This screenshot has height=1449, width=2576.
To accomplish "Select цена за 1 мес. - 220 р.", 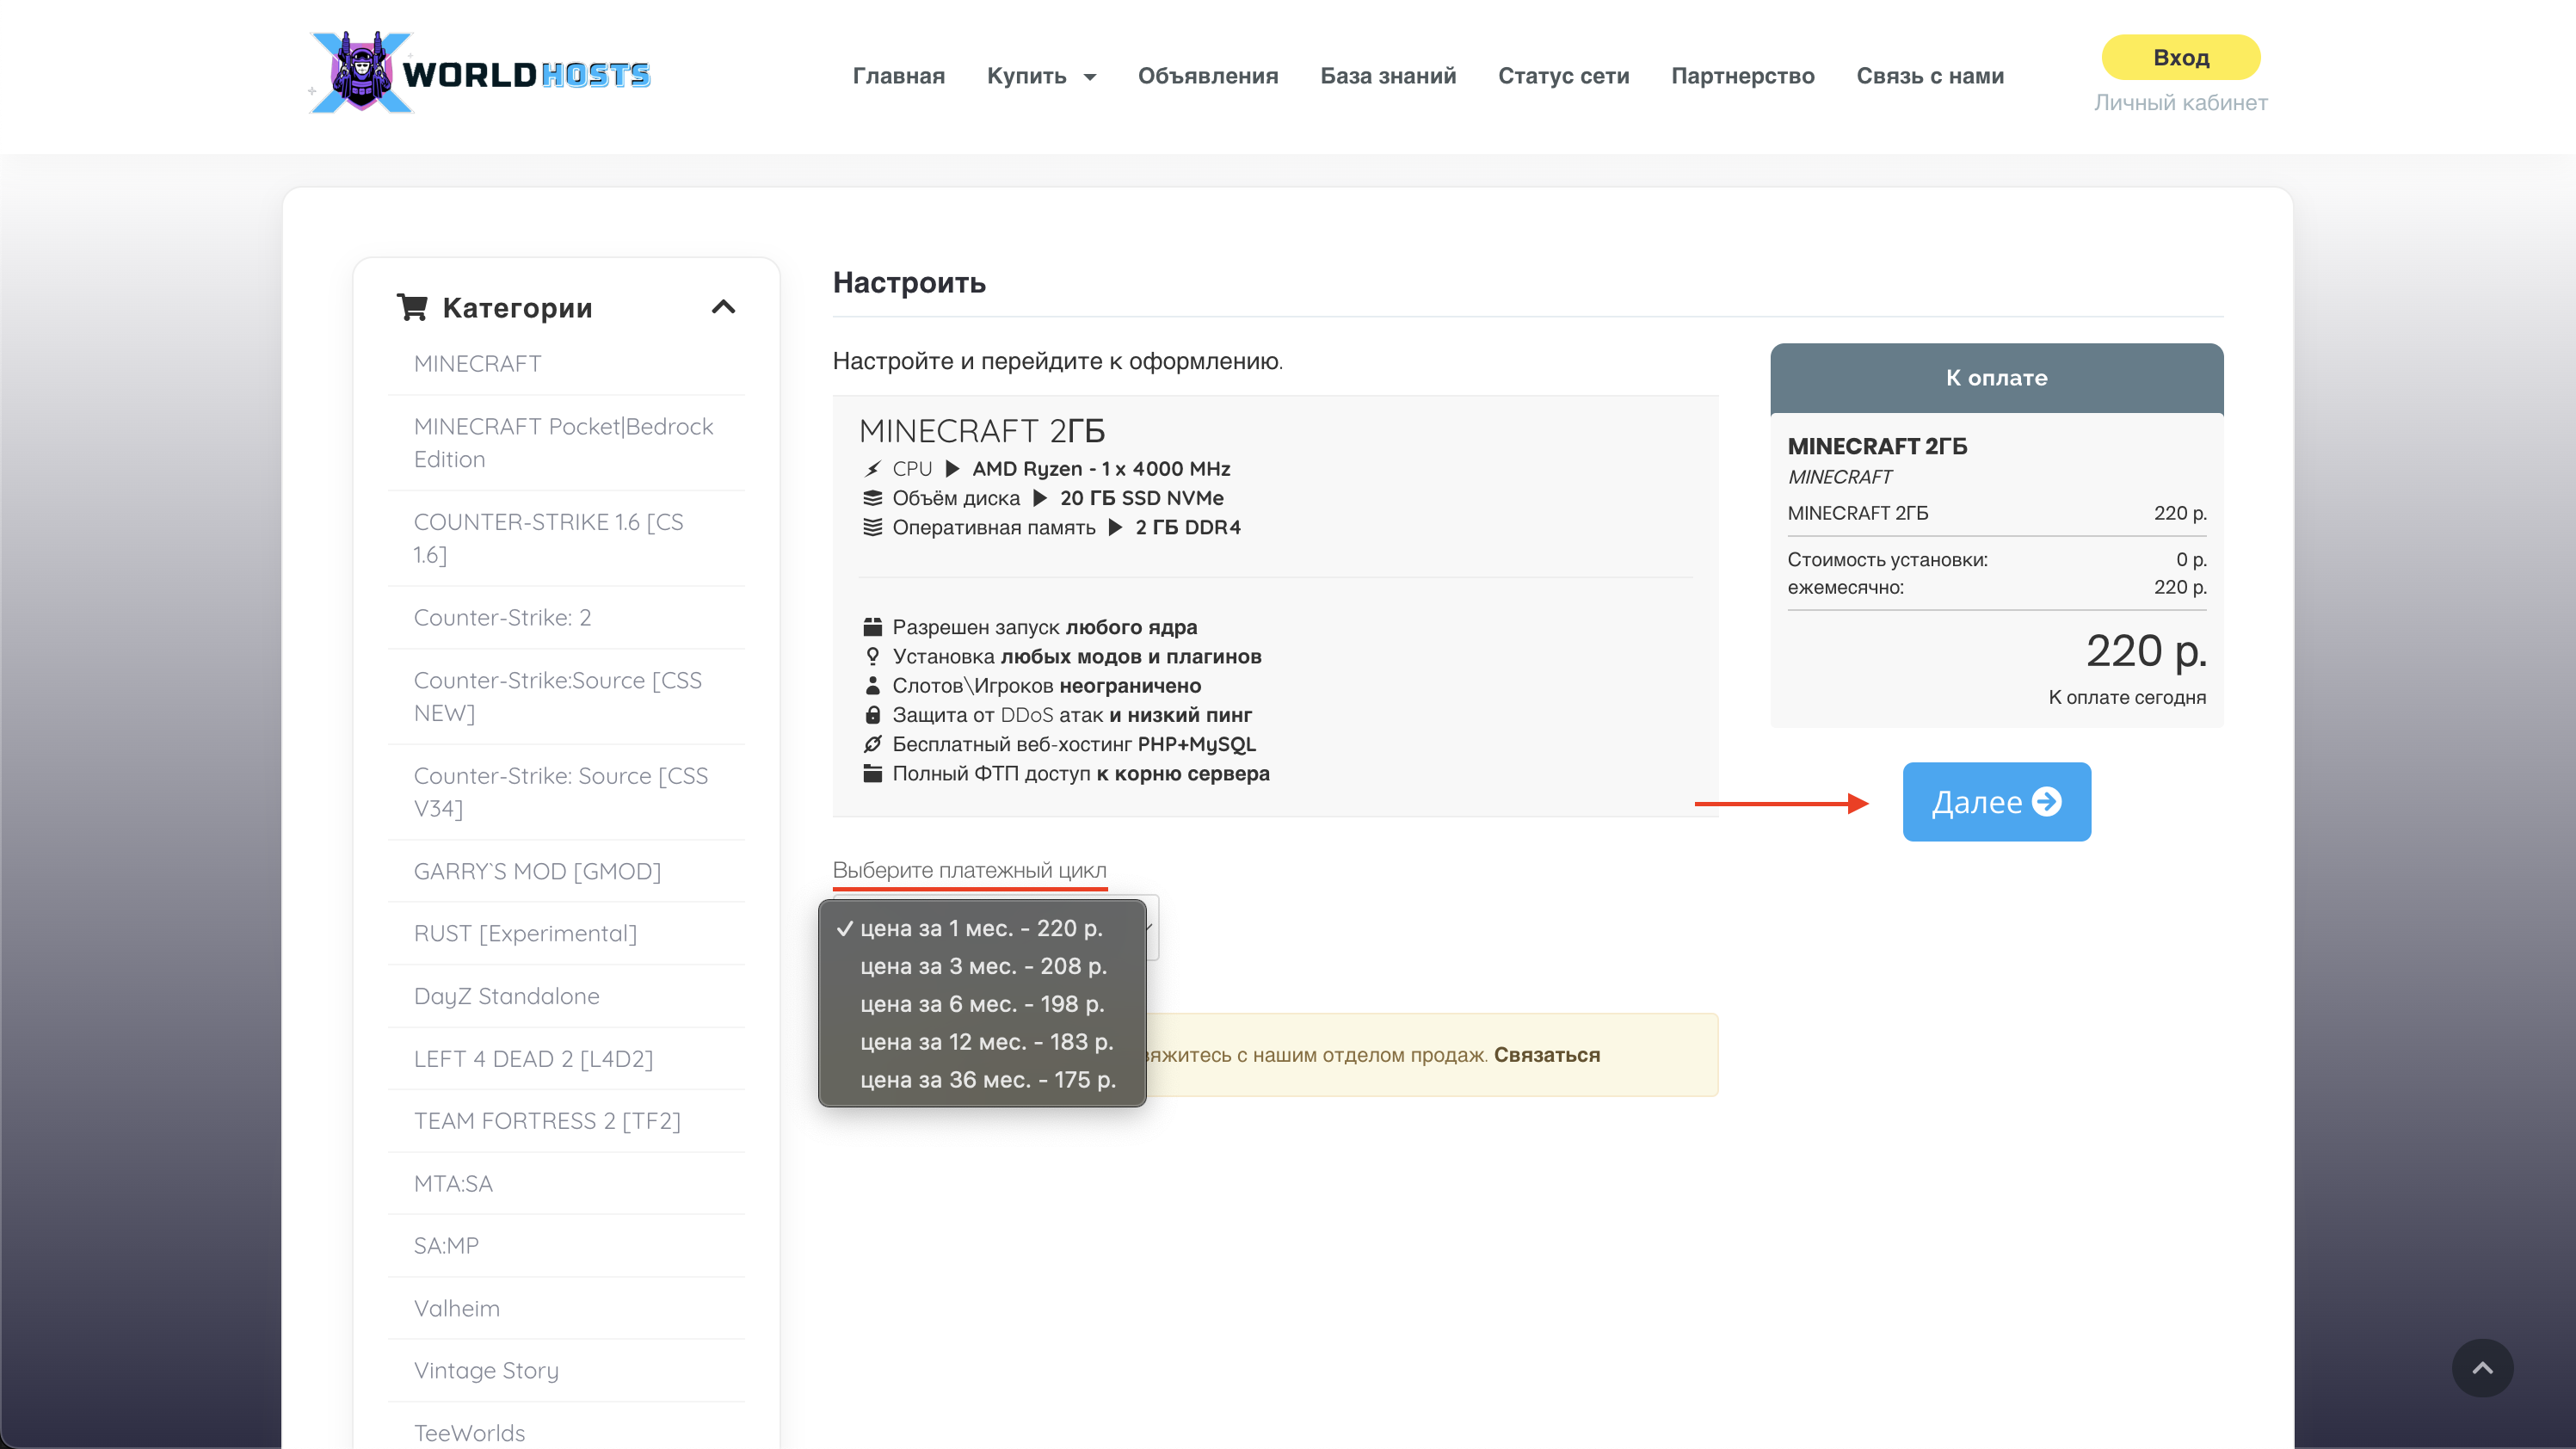I will point(981,928).
